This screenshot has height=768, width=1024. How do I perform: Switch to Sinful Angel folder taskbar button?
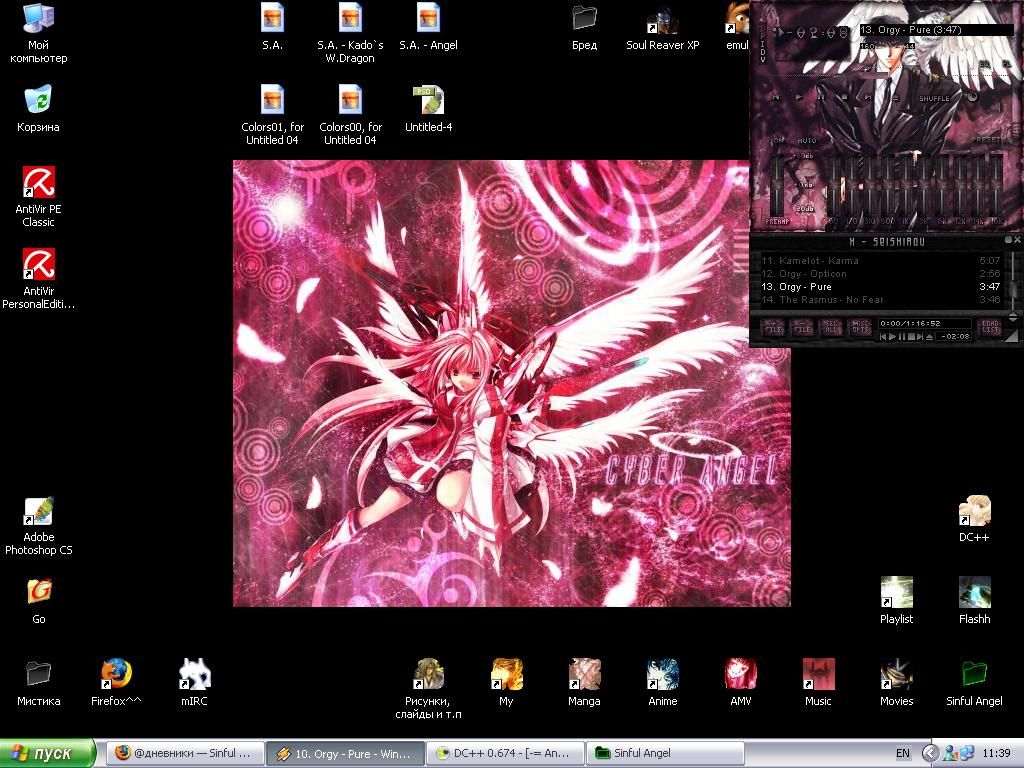(665, 753)
